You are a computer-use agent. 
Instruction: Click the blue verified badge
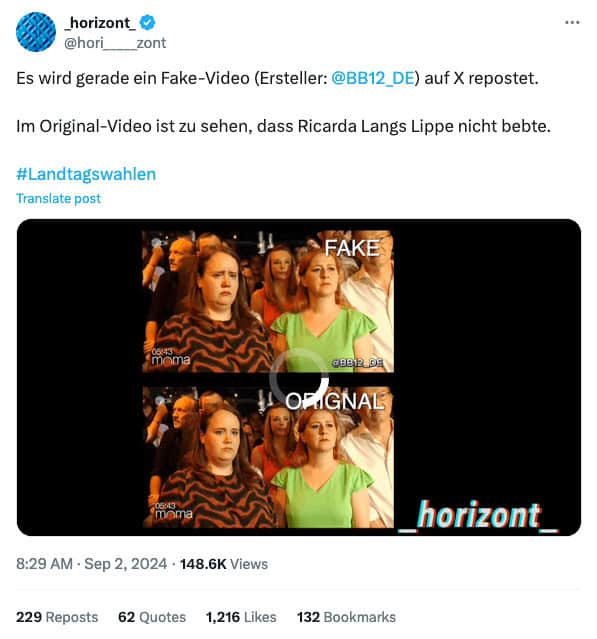(x=147, y=22)
